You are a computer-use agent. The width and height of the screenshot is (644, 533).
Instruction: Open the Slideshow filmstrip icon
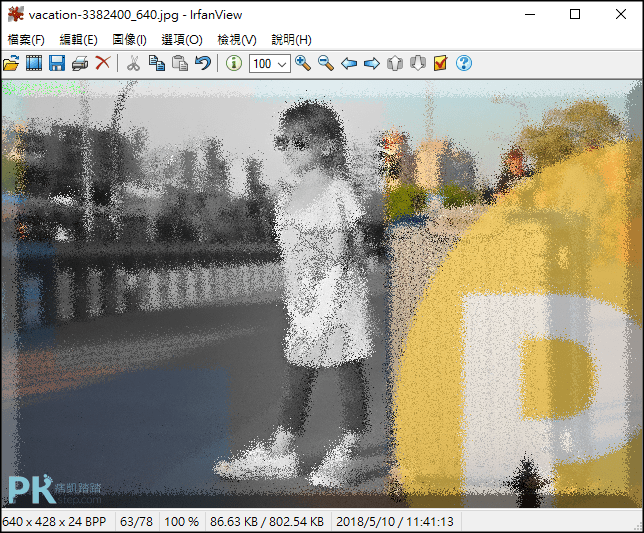(x=34, y=63)
